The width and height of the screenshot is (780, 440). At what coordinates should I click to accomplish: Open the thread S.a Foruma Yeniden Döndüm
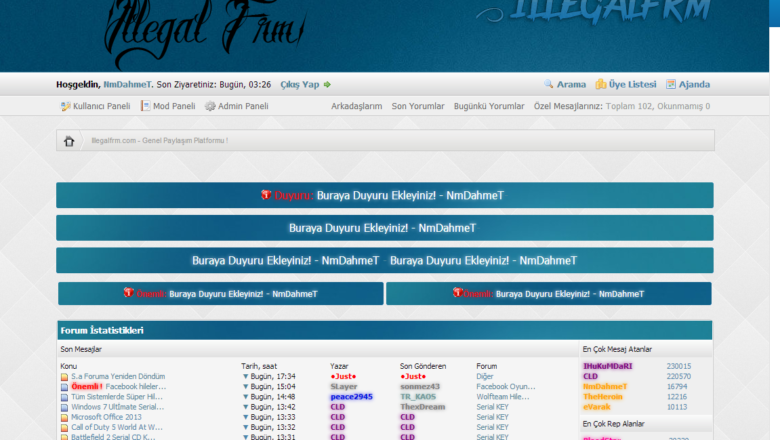(x=118, y=376)
